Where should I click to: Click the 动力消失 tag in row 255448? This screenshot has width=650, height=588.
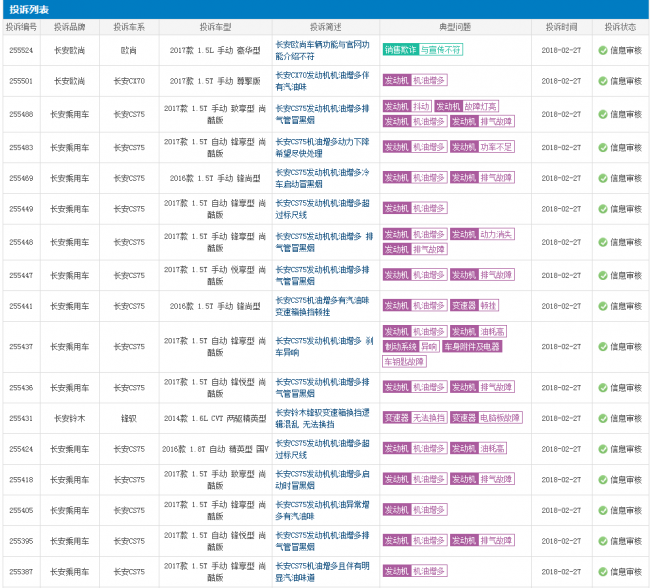[x=496, y=234]
